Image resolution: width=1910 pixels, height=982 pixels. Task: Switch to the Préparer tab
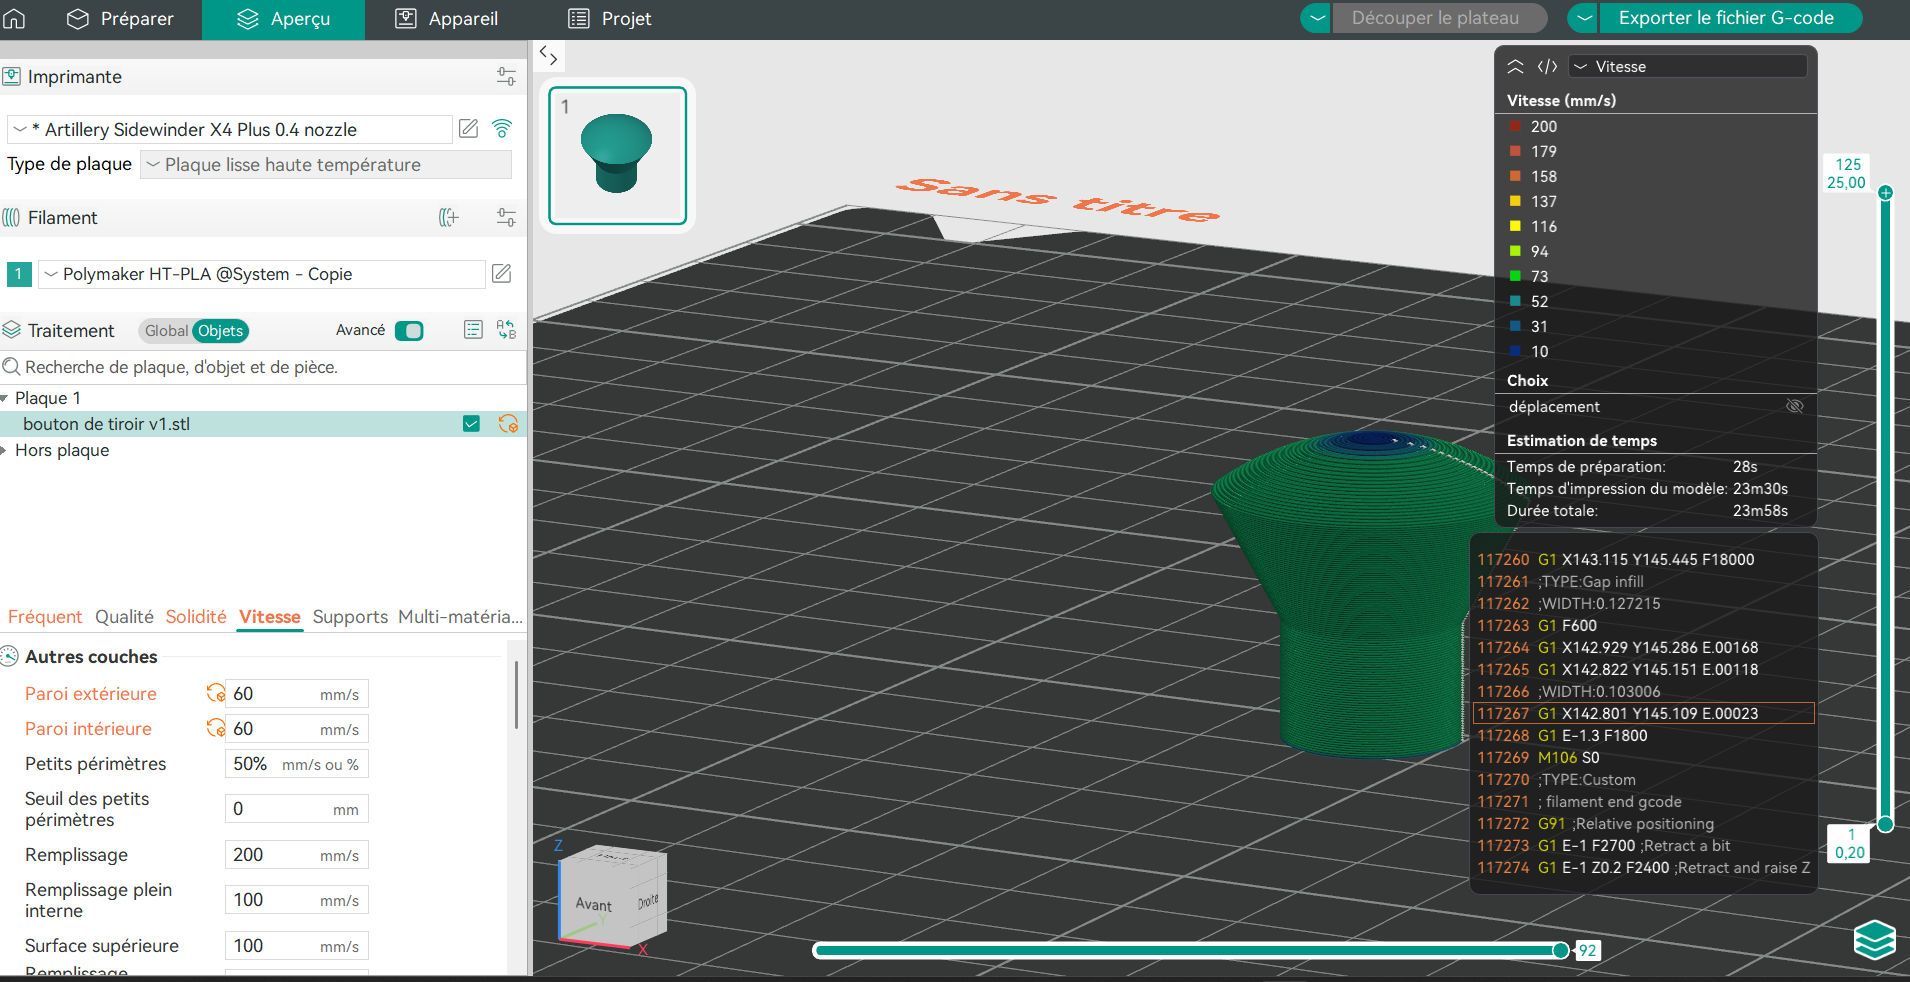[120, 19]
